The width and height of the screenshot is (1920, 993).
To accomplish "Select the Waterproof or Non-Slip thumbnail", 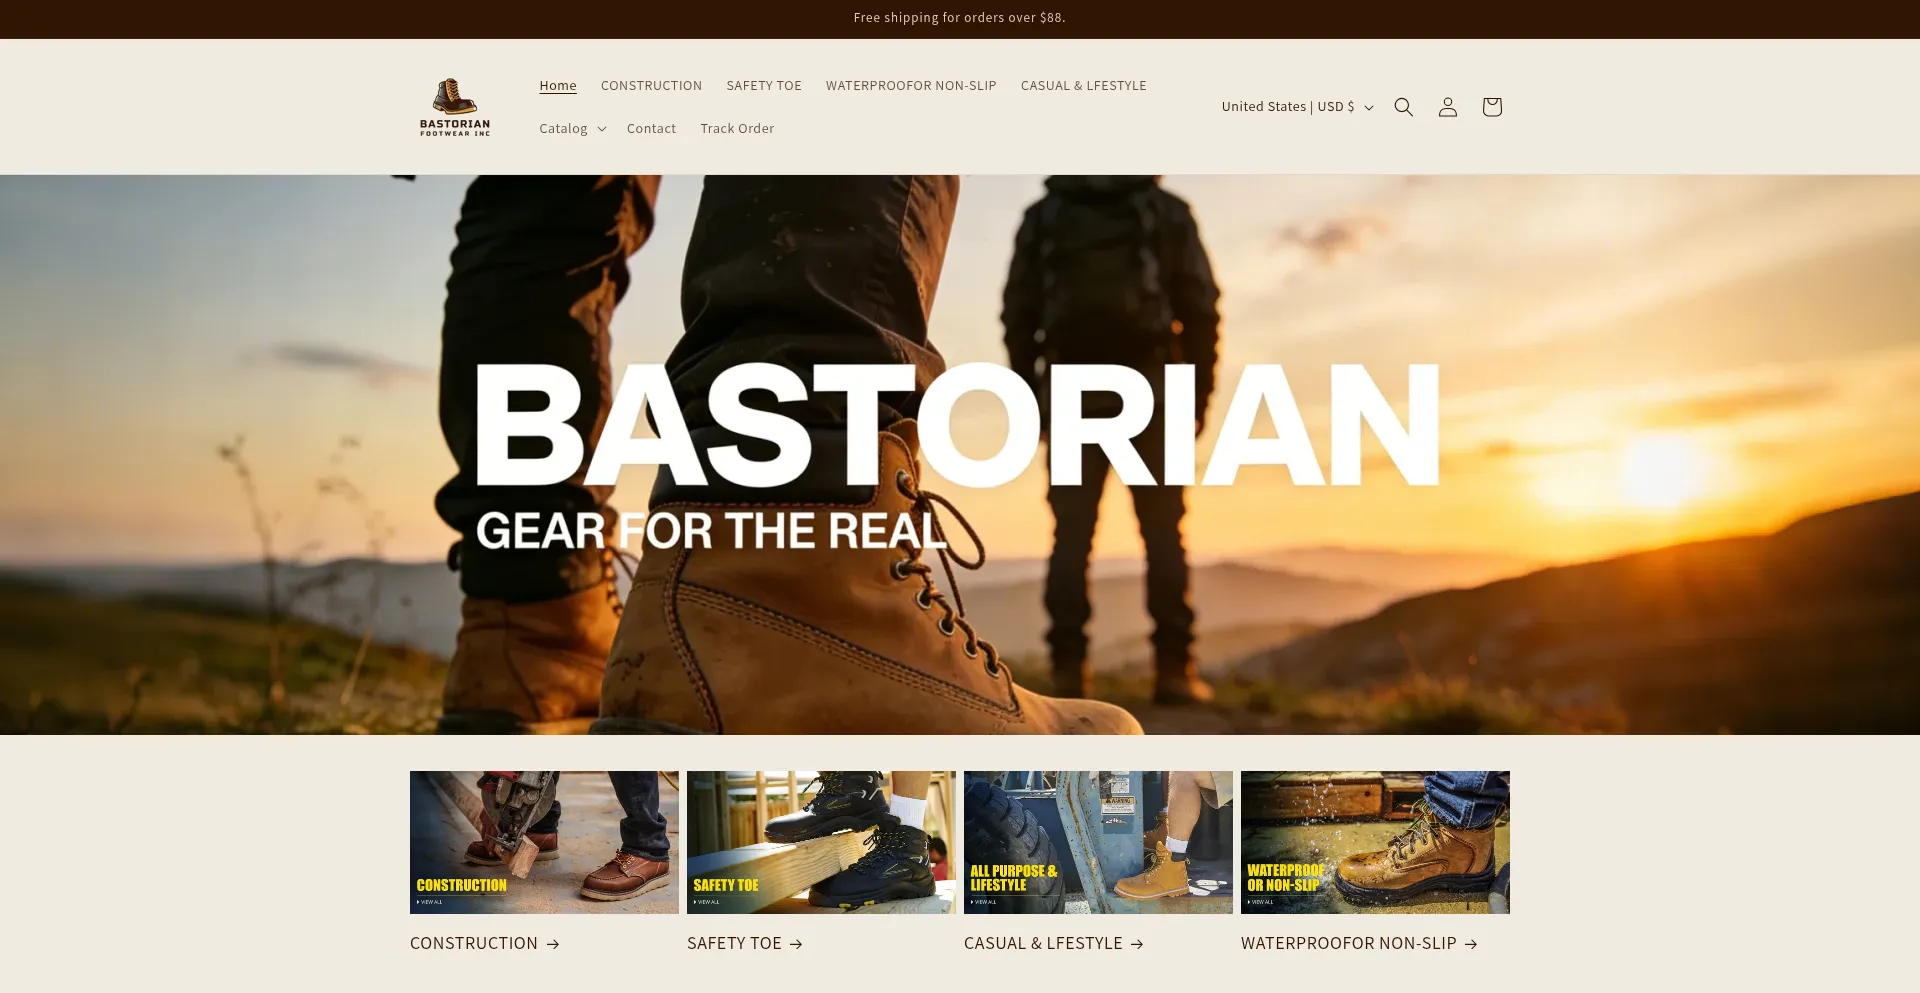I will (x=1375, y=842).
